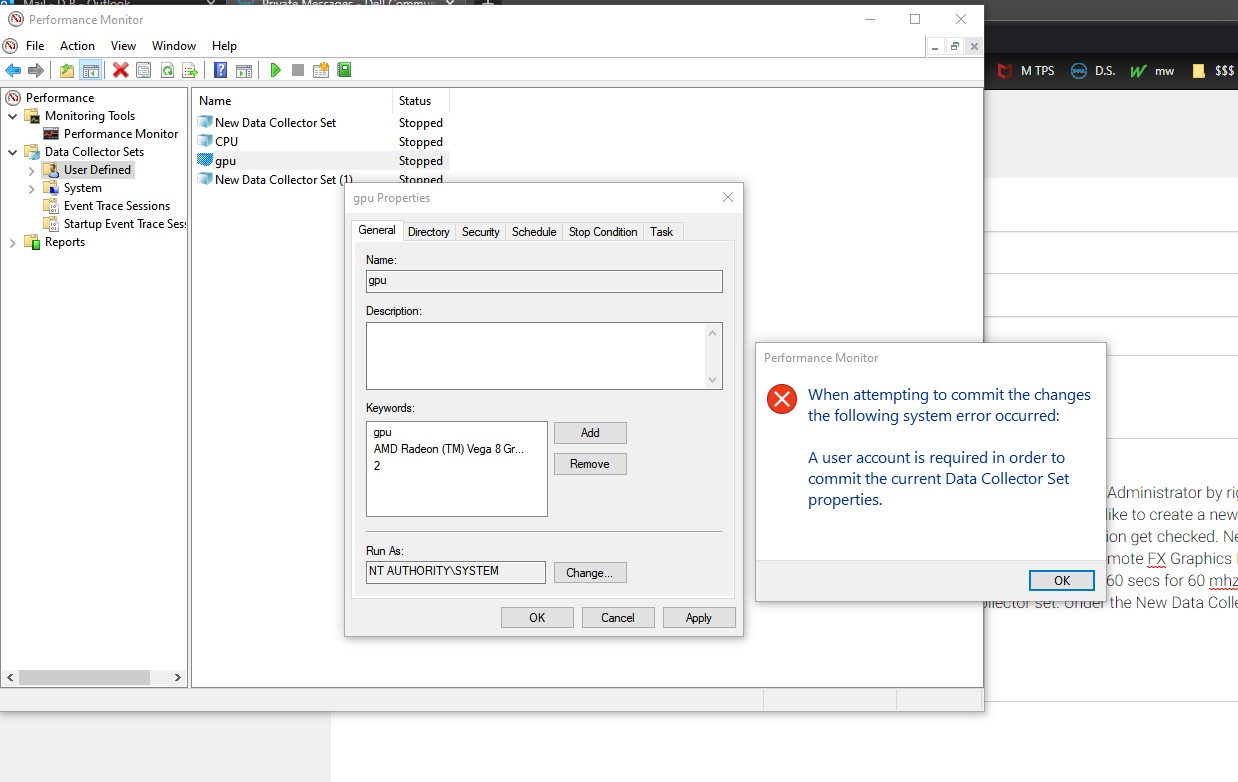The height and width of the screenshot is (782, 1238).
Task: Expand the System tree node
Action: click(31, 188)
